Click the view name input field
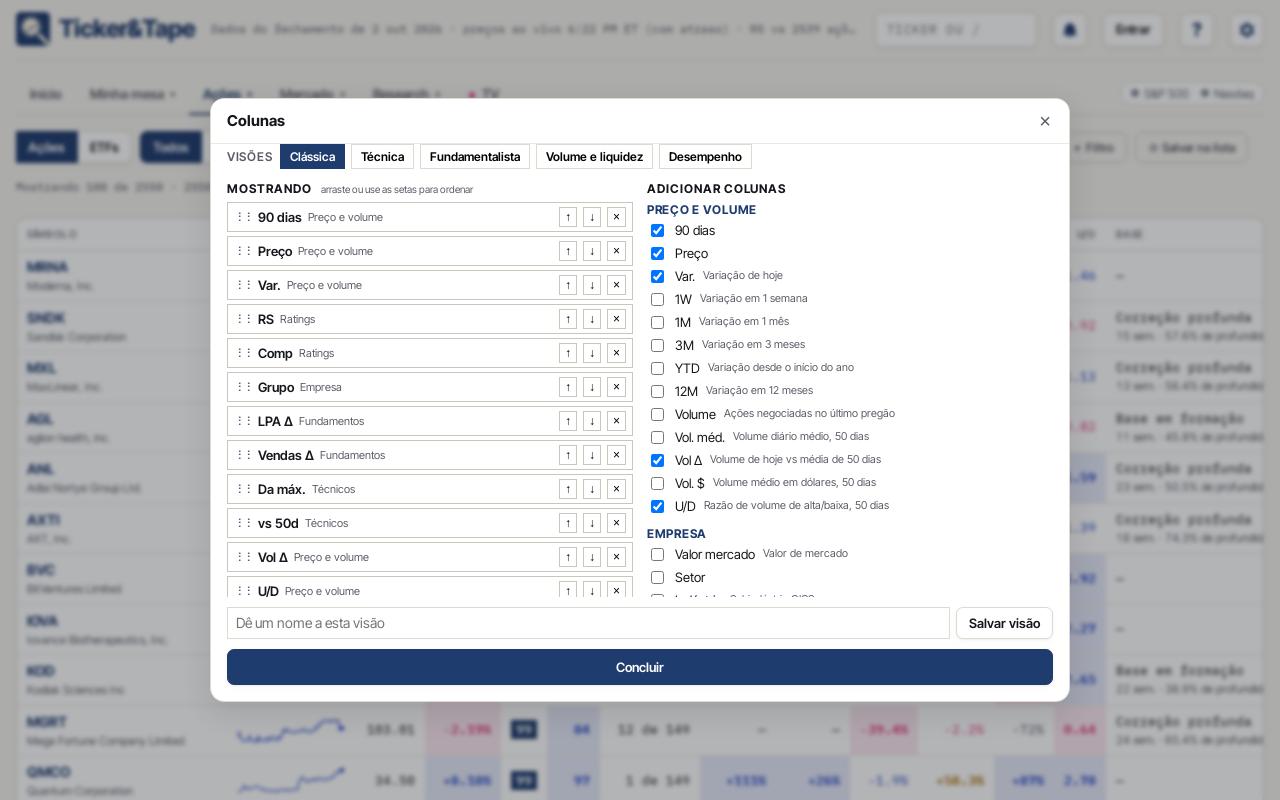This screenshot has width=1280, height=800. click(588, 623)
